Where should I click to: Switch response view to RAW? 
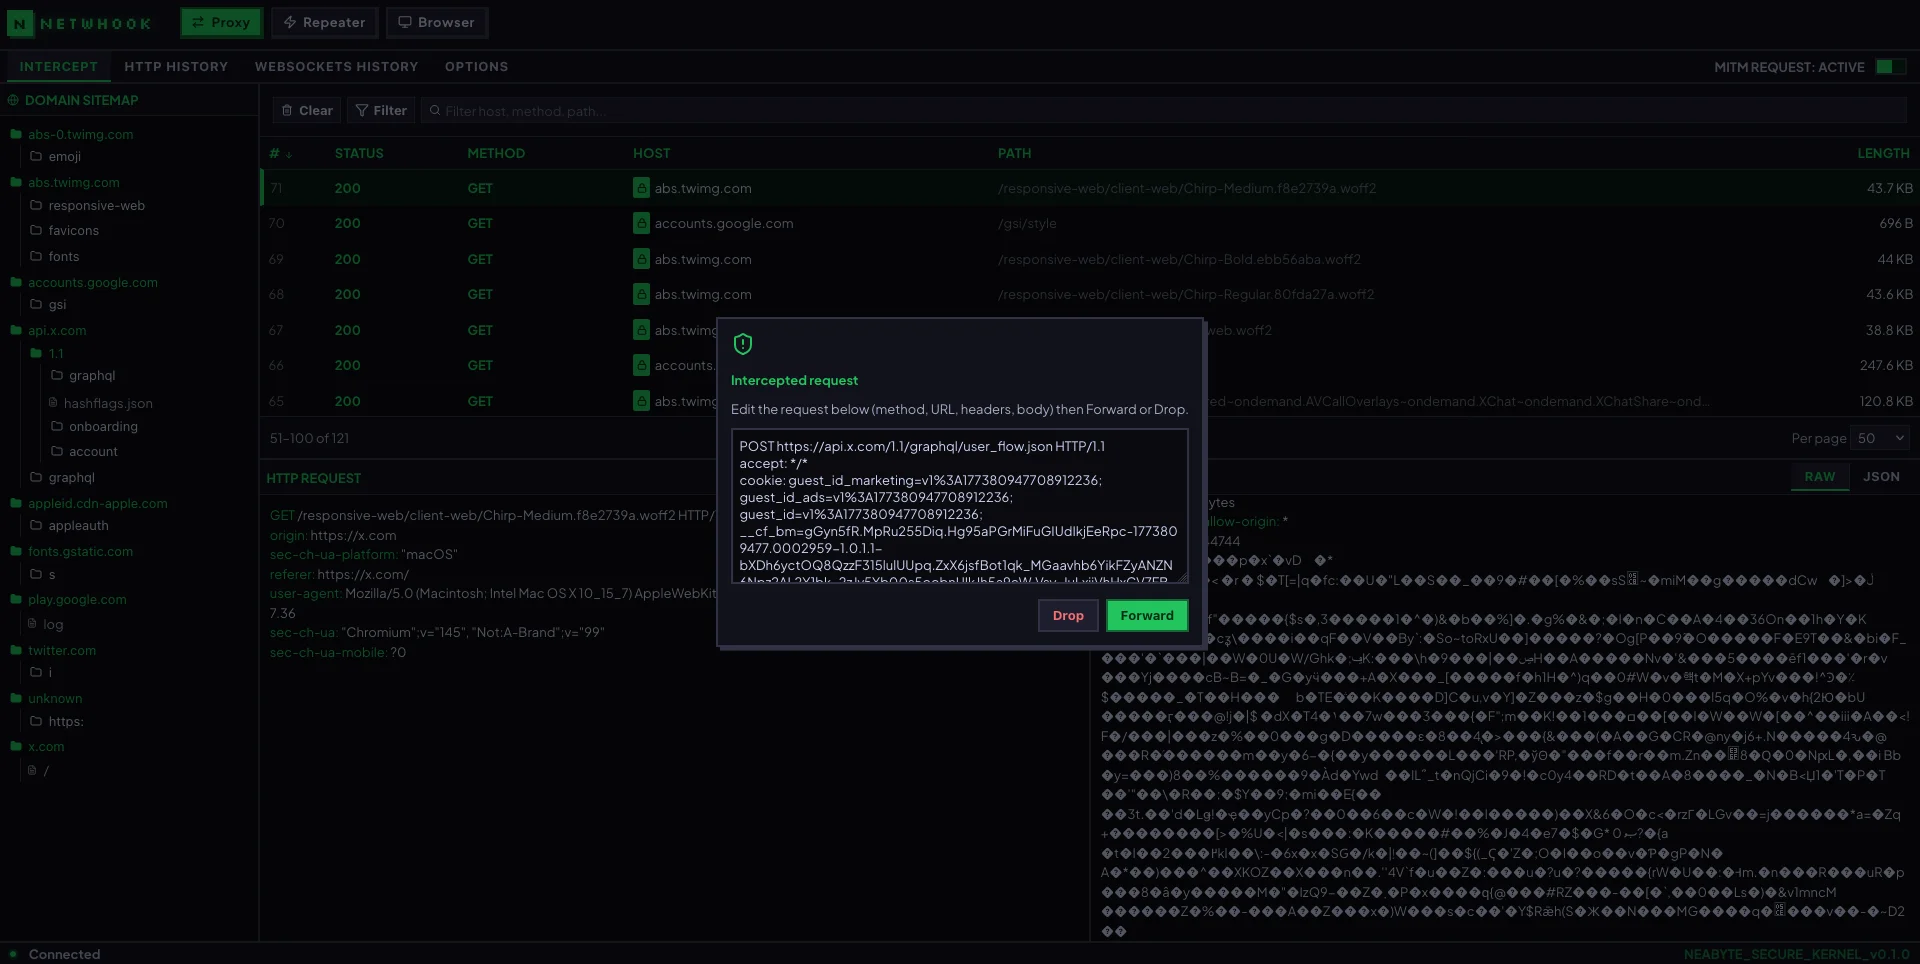coord(1820,477)
